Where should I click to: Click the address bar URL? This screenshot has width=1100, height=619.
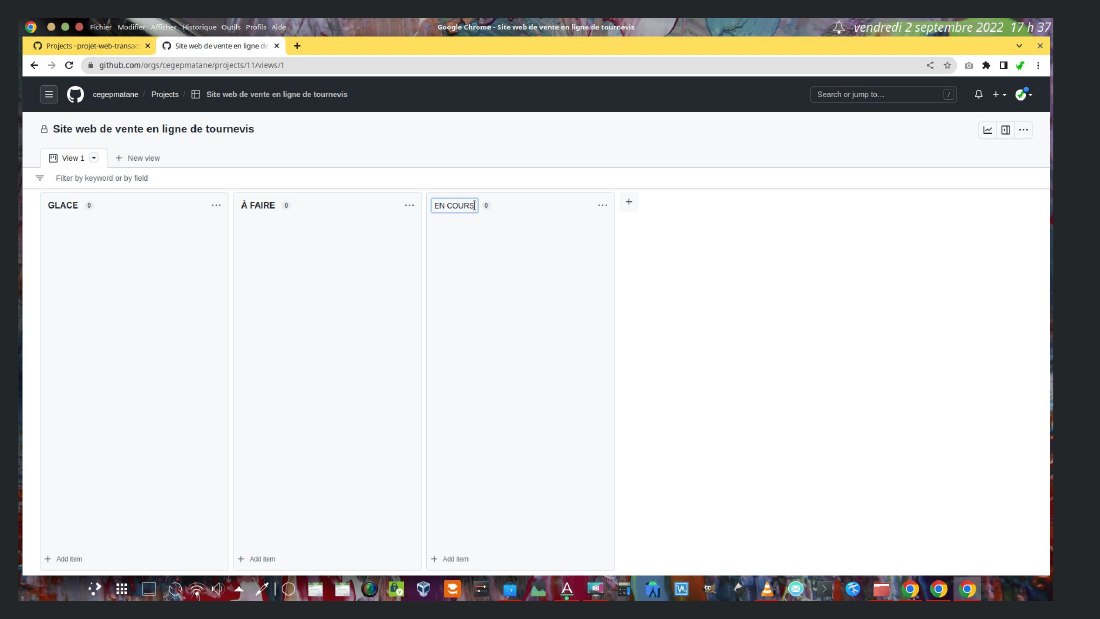191,65
